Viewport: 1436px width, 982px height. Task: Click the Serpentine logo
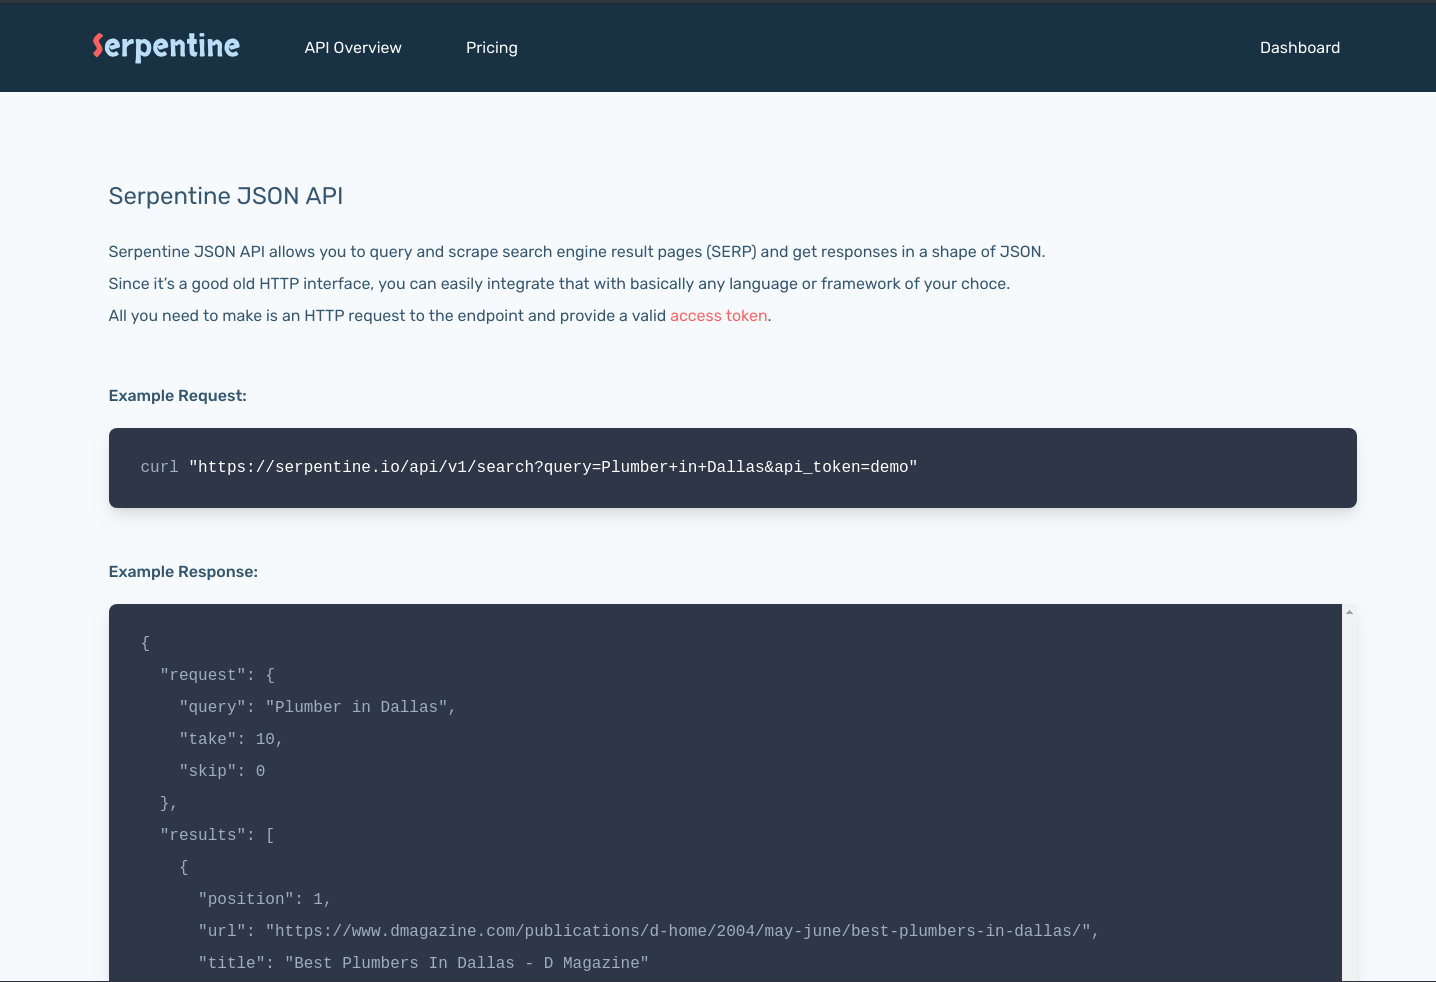tap(166, 47)
